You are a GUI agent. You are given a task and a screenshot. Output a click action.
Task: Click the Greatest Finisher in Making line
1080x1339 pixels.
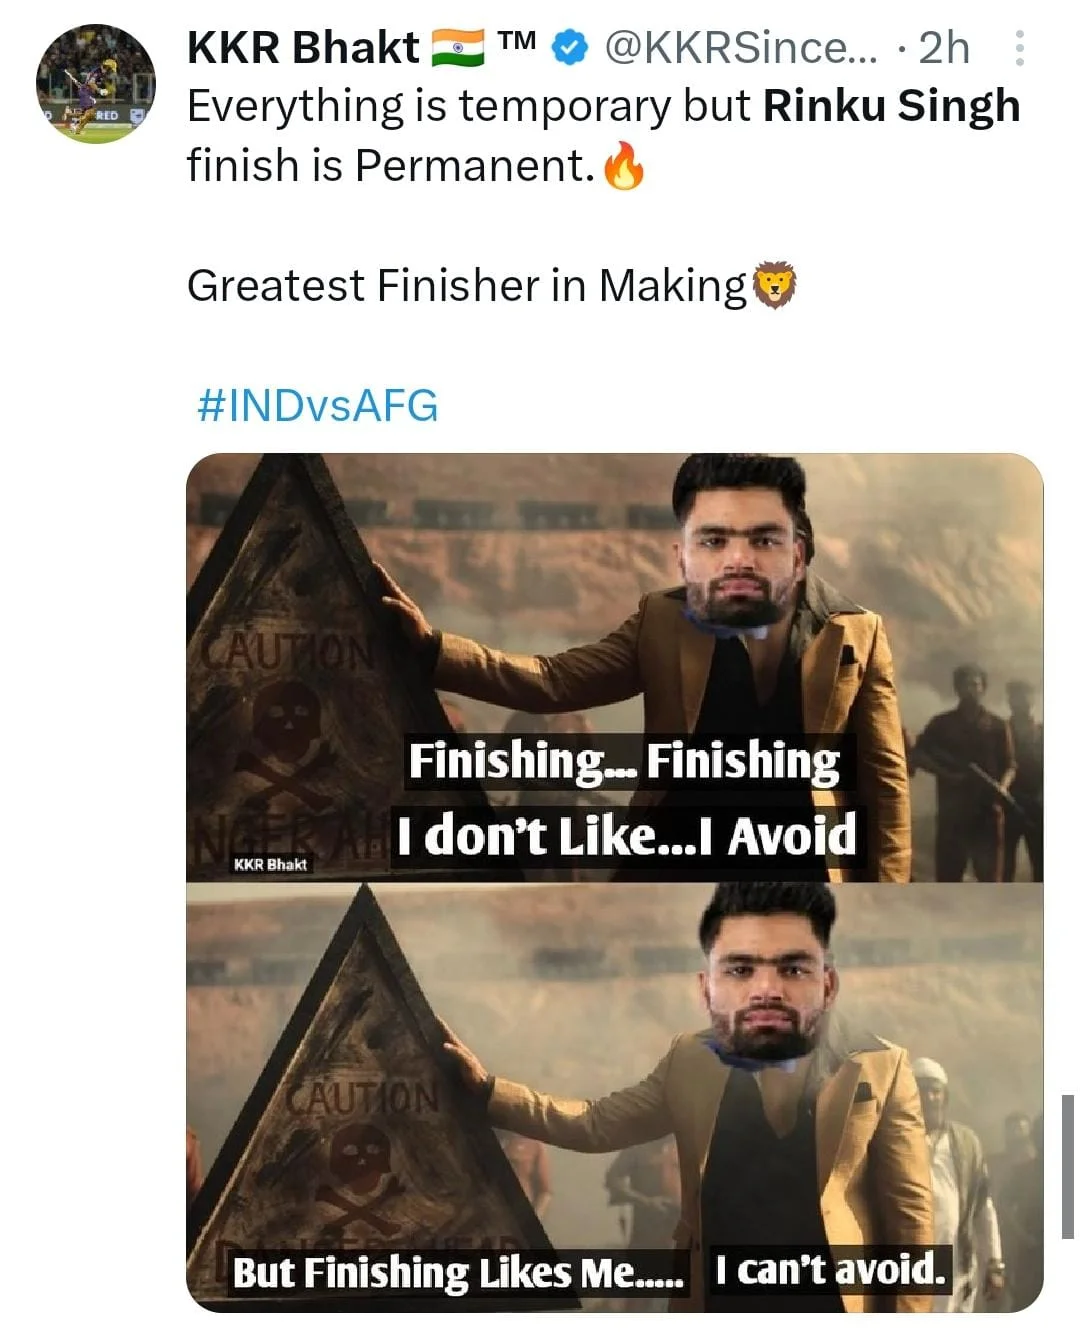coord(466,286)
